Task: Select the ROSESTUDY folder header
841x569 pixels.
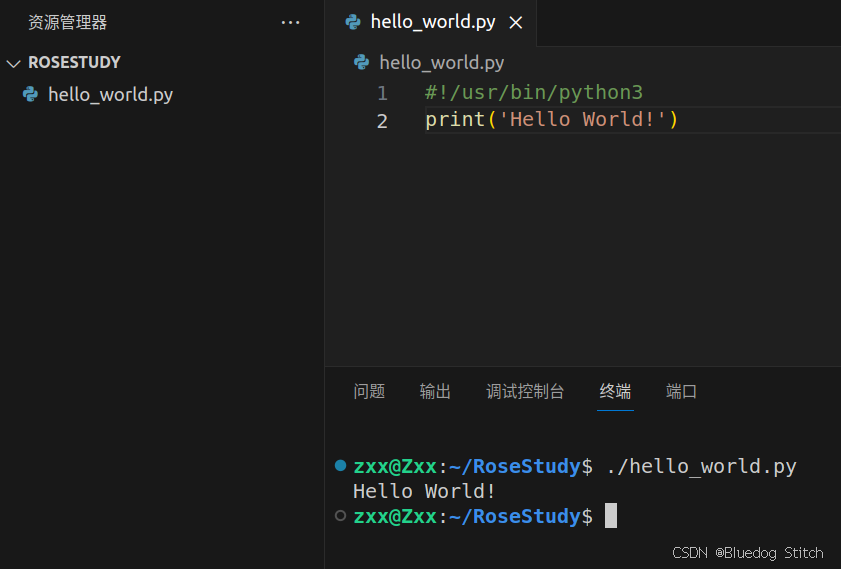Action: pyautogui.click(x=74, y=62)
